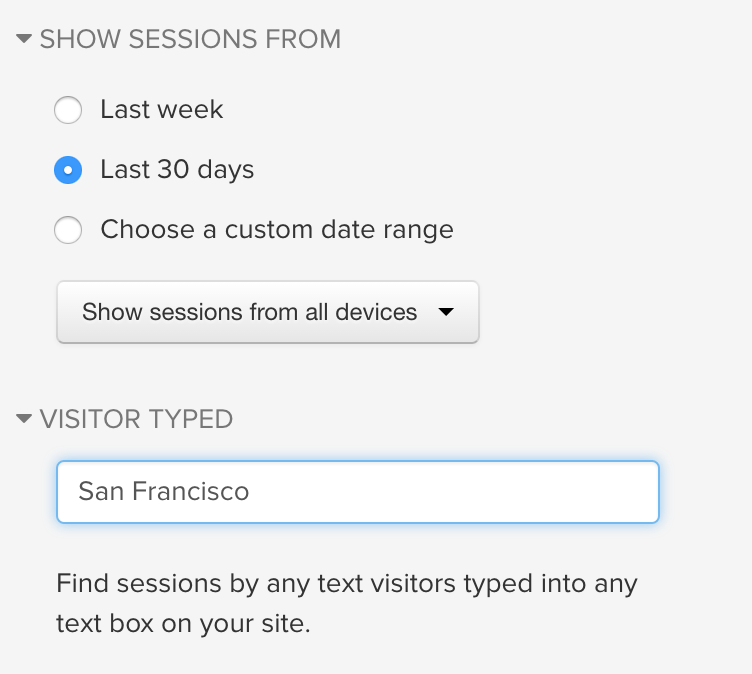Viewport: 752px width, 674px height.
Task: Open the Show sessions from all devices dropdown
Action: click(268, 312)
